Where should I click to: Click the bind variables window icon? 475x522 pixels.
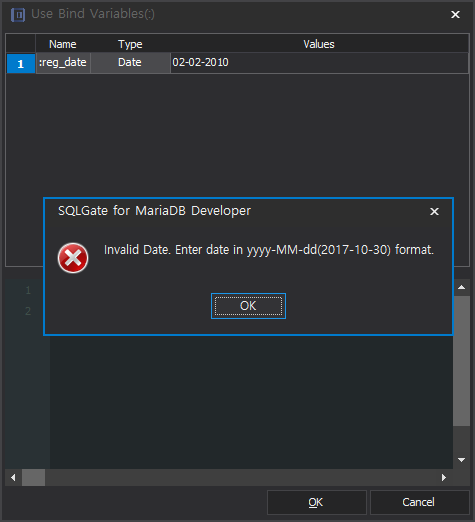coord(18,15)
